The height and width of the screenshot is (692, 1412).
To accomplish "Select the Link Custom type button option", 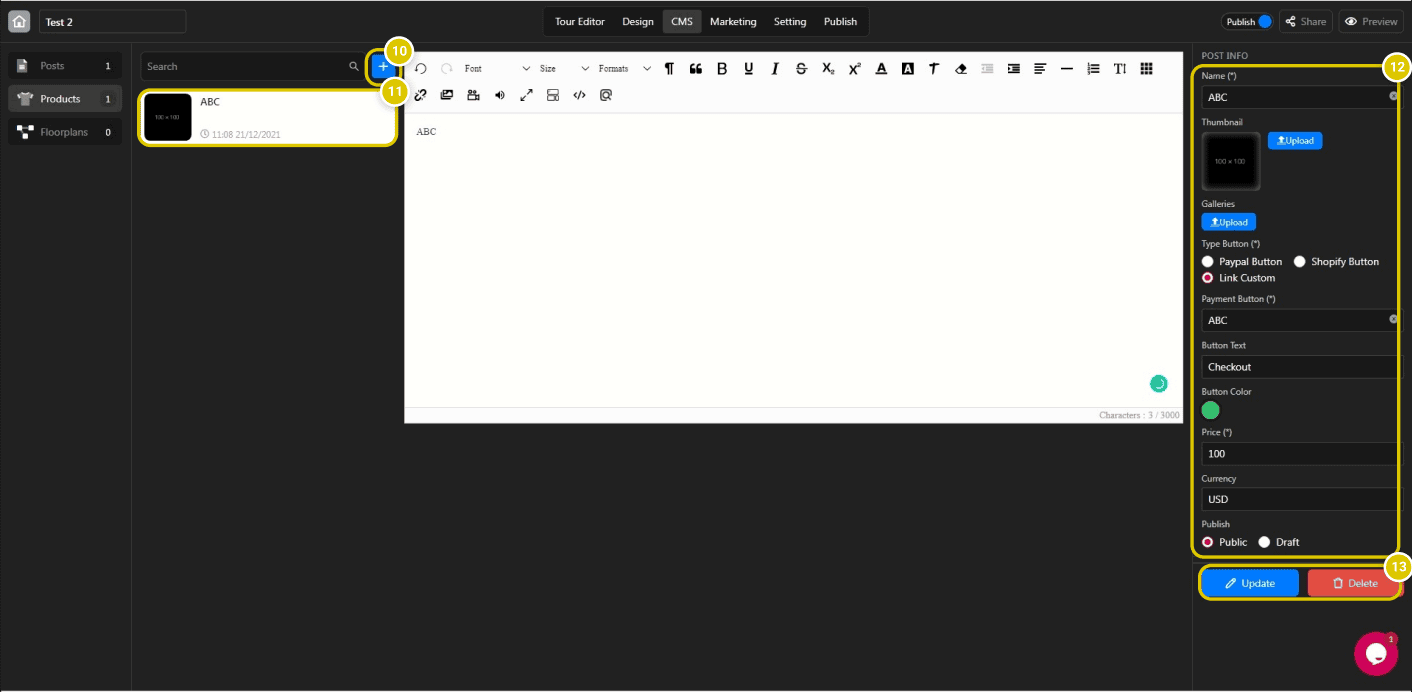I will [x=1208, y=278].
